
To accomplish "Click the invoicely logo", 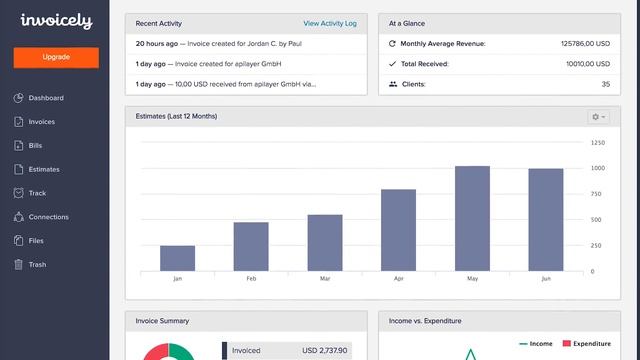I will tap(56, 21).
